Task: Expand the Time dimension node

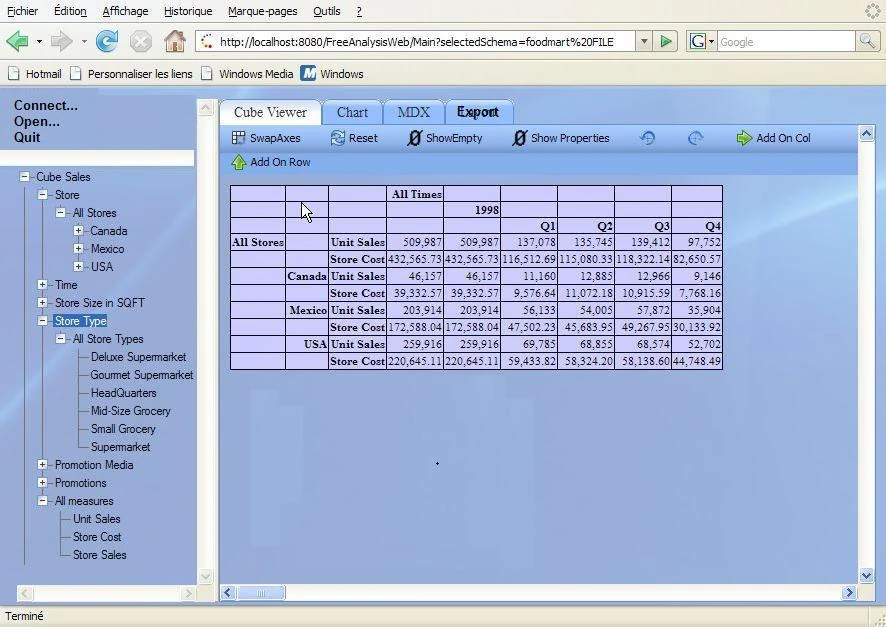Action: 42,285
